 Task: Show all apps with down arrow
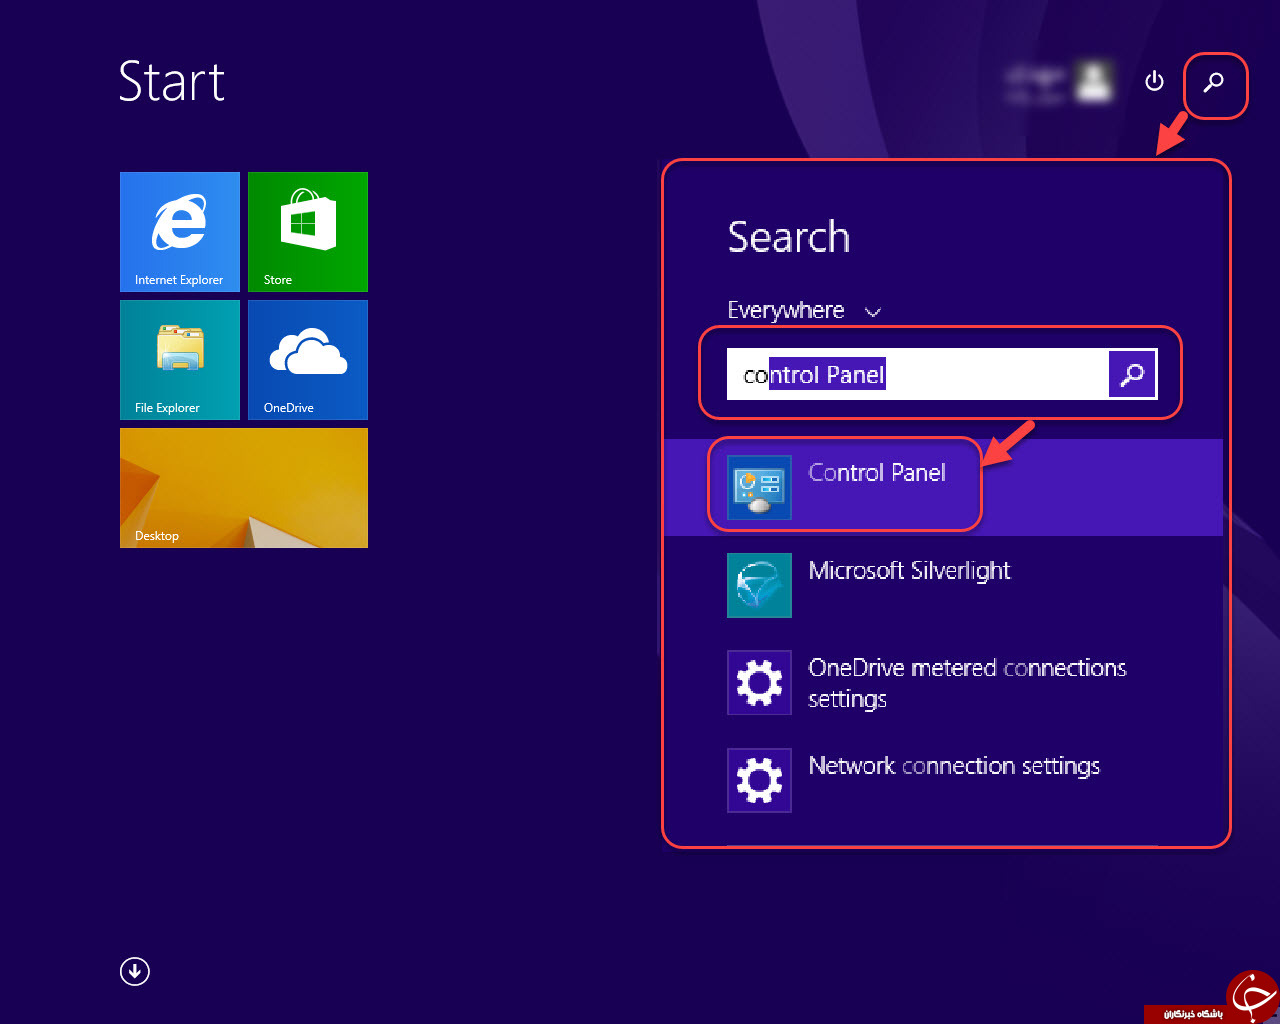[135, 971]
